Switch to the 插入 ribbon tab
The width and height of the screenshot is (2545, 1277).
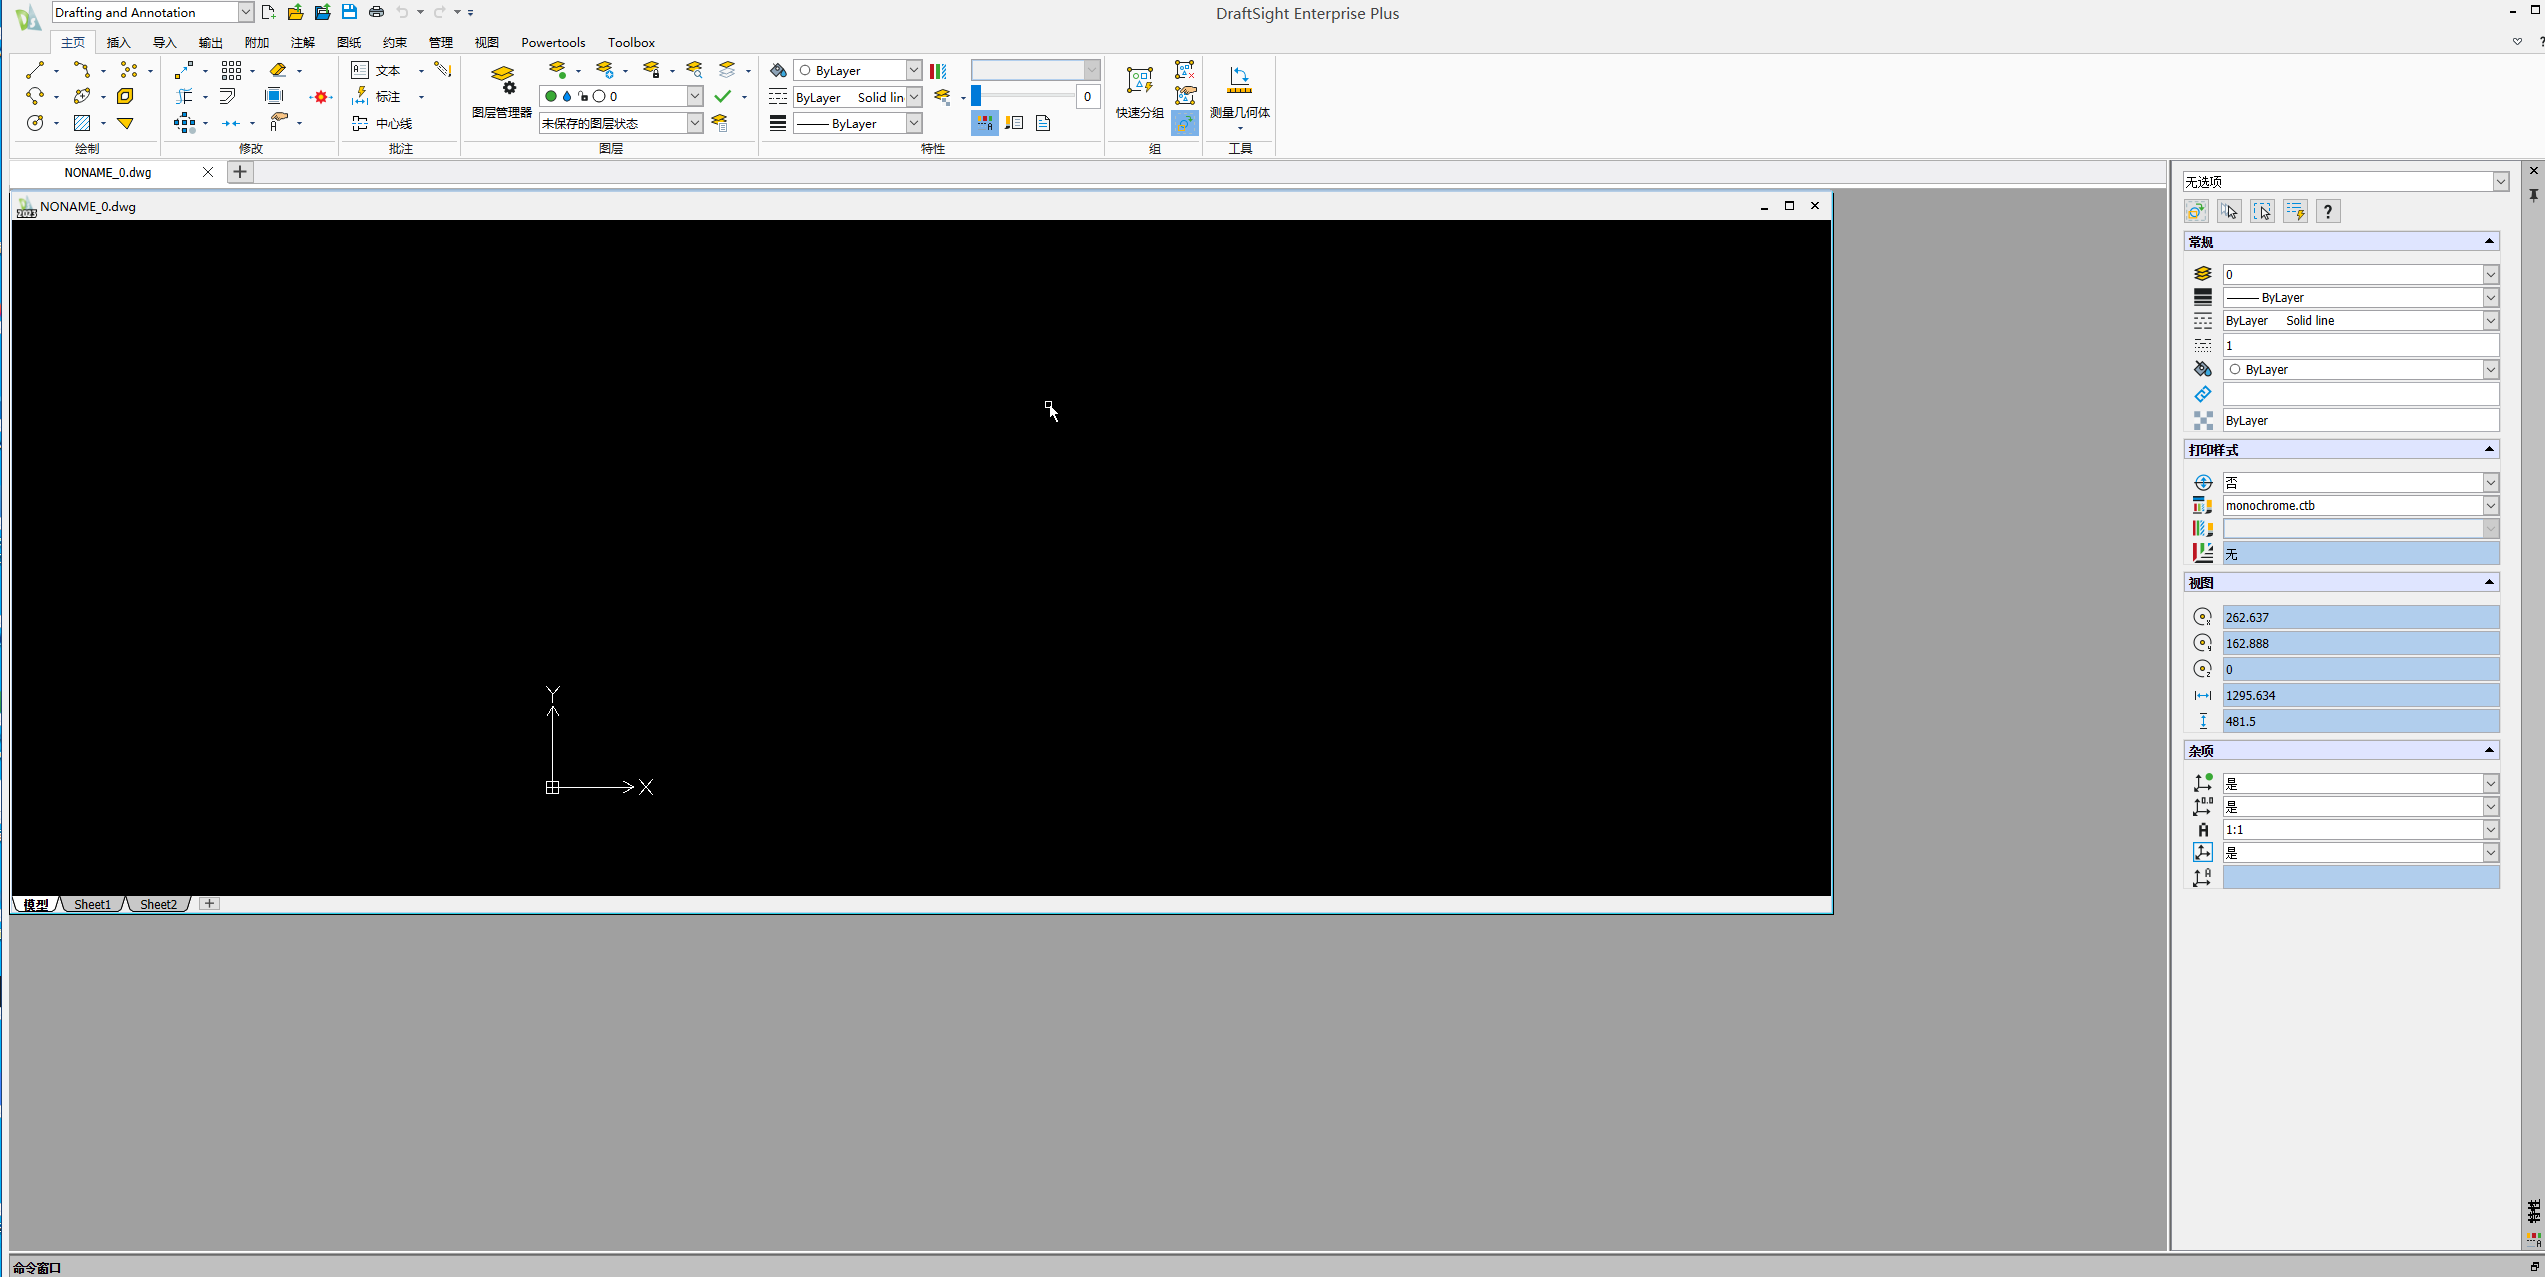[118, 42]
